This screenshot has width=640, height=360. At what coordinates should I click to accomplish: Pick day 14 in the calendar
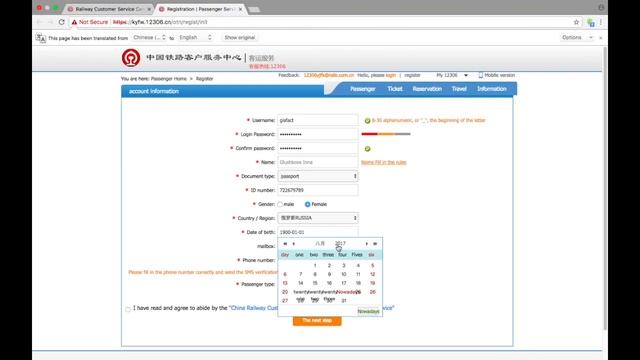pyautogui.click(x=300, y=283)
